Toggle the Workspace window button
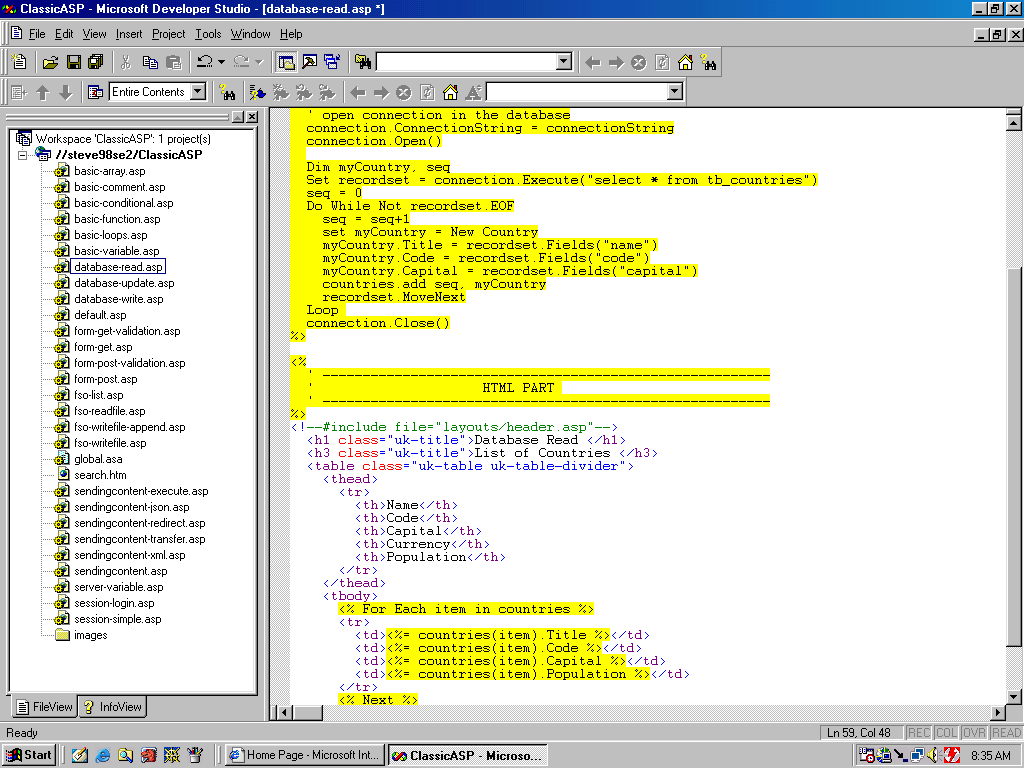Viewport: 1024px width, 768px height. coord(286,62)
